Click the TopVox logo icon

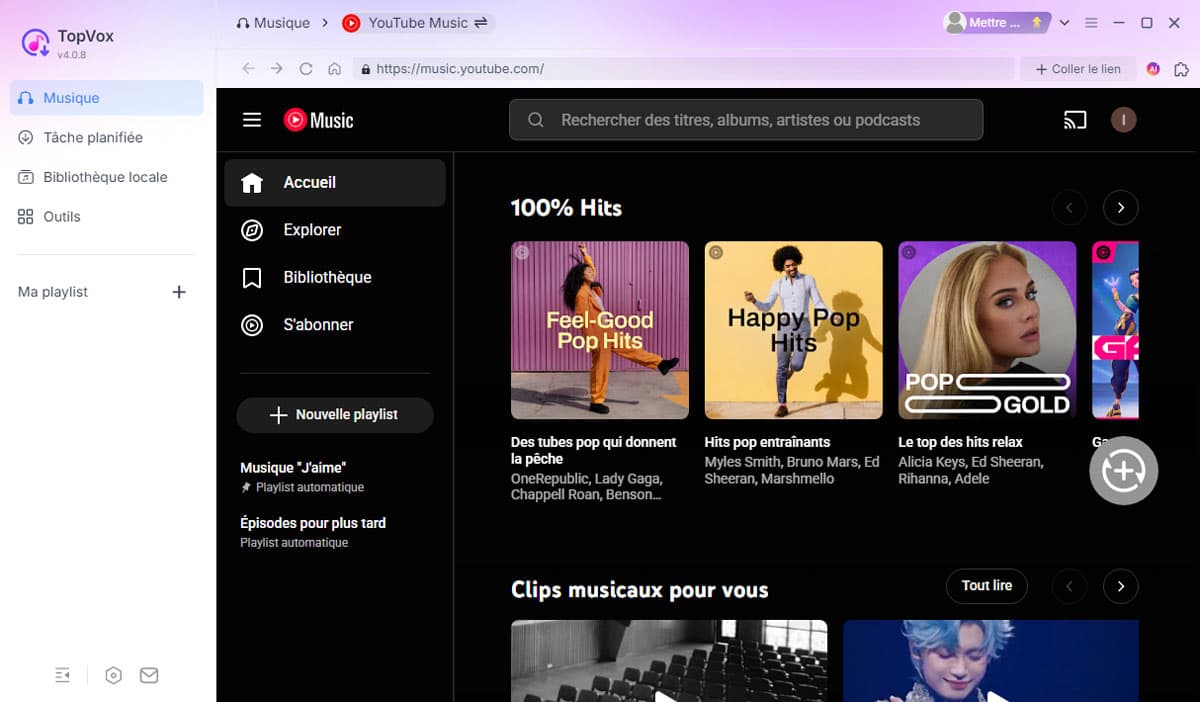36,44
